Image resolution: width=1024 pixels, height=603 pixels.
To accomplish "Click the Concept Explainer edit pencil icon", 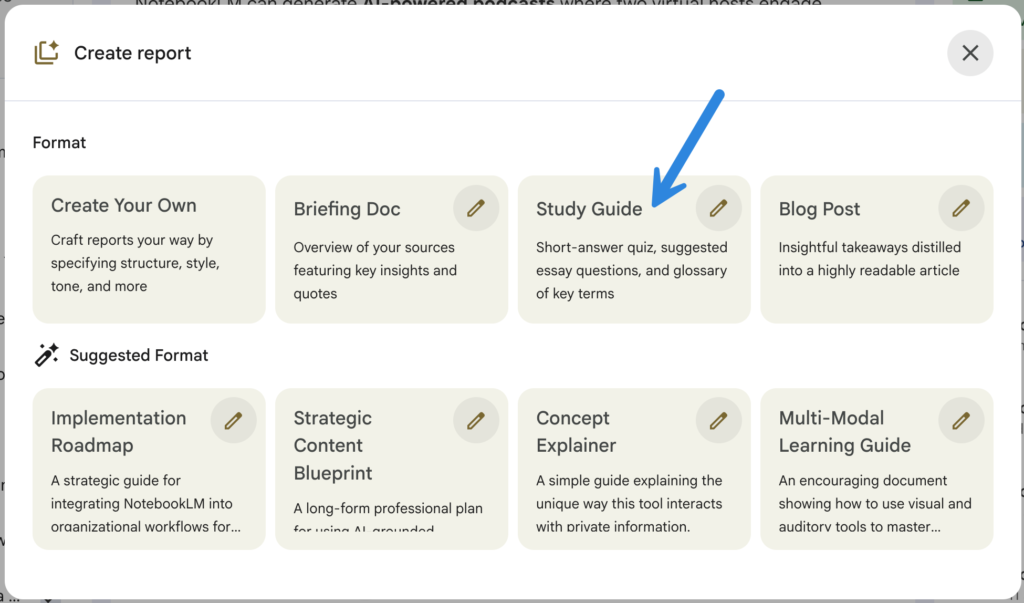I will tap(718, 421).
